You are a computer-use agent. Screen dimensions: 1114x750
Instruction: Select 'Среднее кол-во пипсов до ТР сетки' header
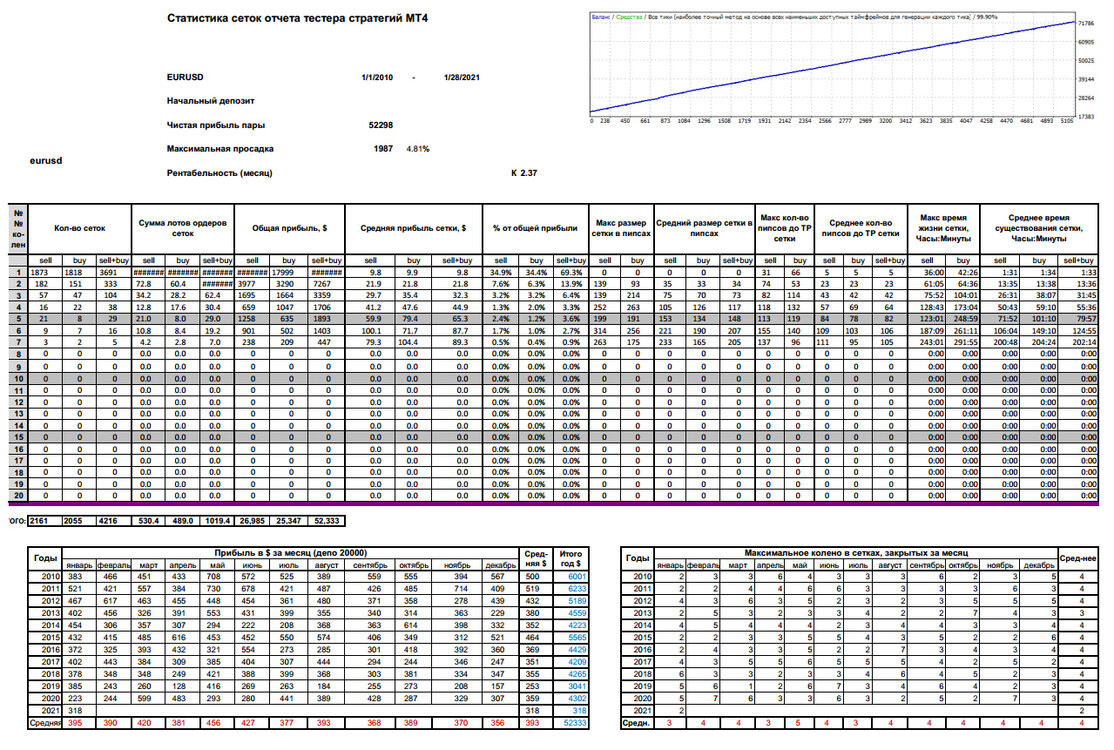pyautogui.click(x=860, y=229)
